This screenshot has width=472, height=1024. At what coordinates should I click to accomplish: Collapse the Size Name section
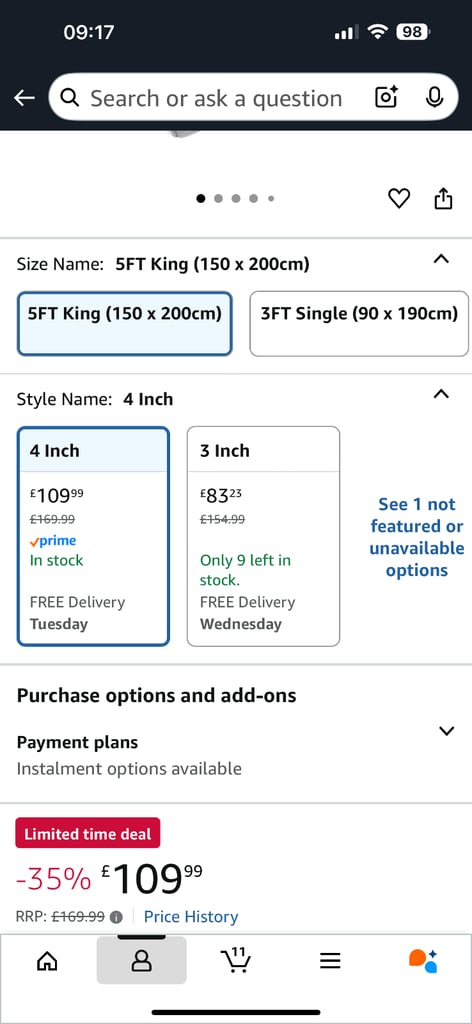point(441,259)
